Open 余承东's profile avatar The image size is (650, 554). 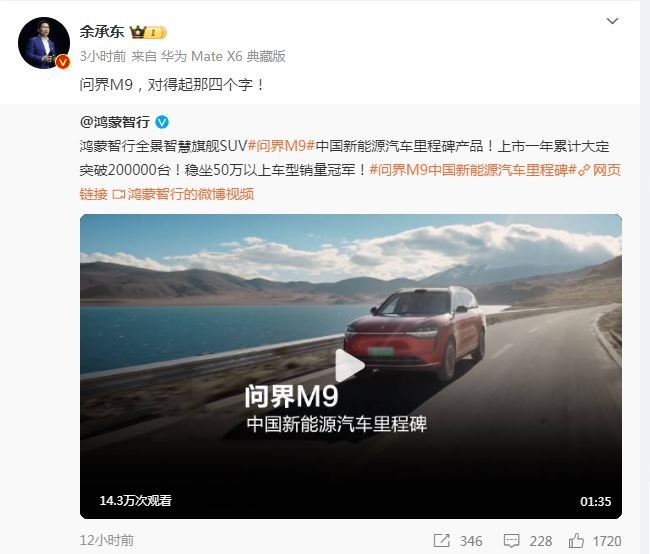[x=44, y=43]
